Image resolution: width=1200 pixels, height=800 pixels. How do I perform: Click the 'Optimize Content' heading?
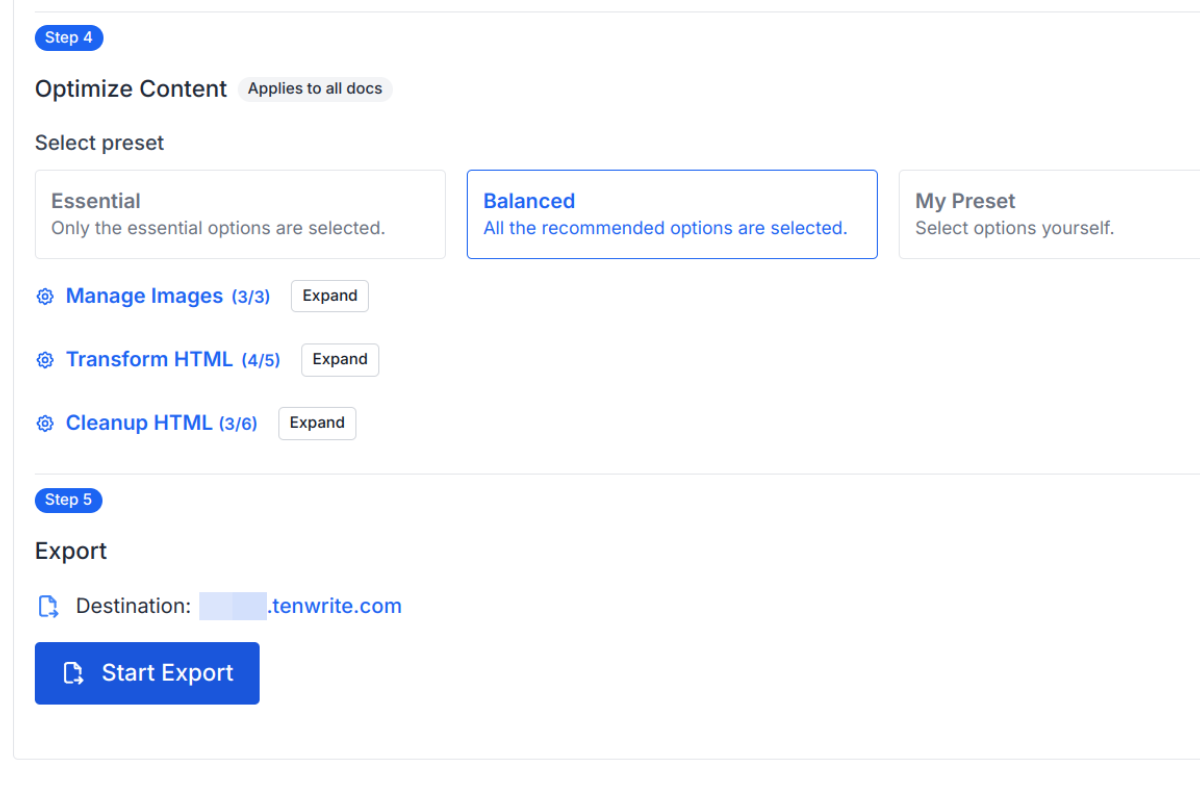(x=131, y=89)
